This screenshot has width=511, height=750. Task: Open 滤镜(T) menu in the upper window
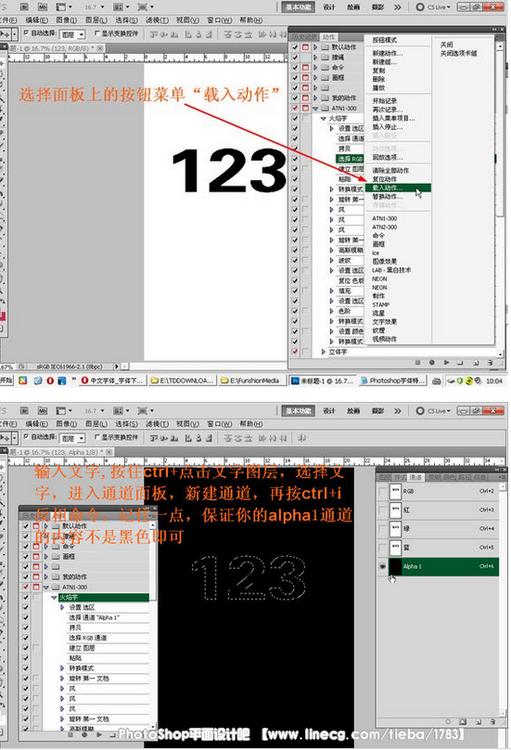click(157, 21)
